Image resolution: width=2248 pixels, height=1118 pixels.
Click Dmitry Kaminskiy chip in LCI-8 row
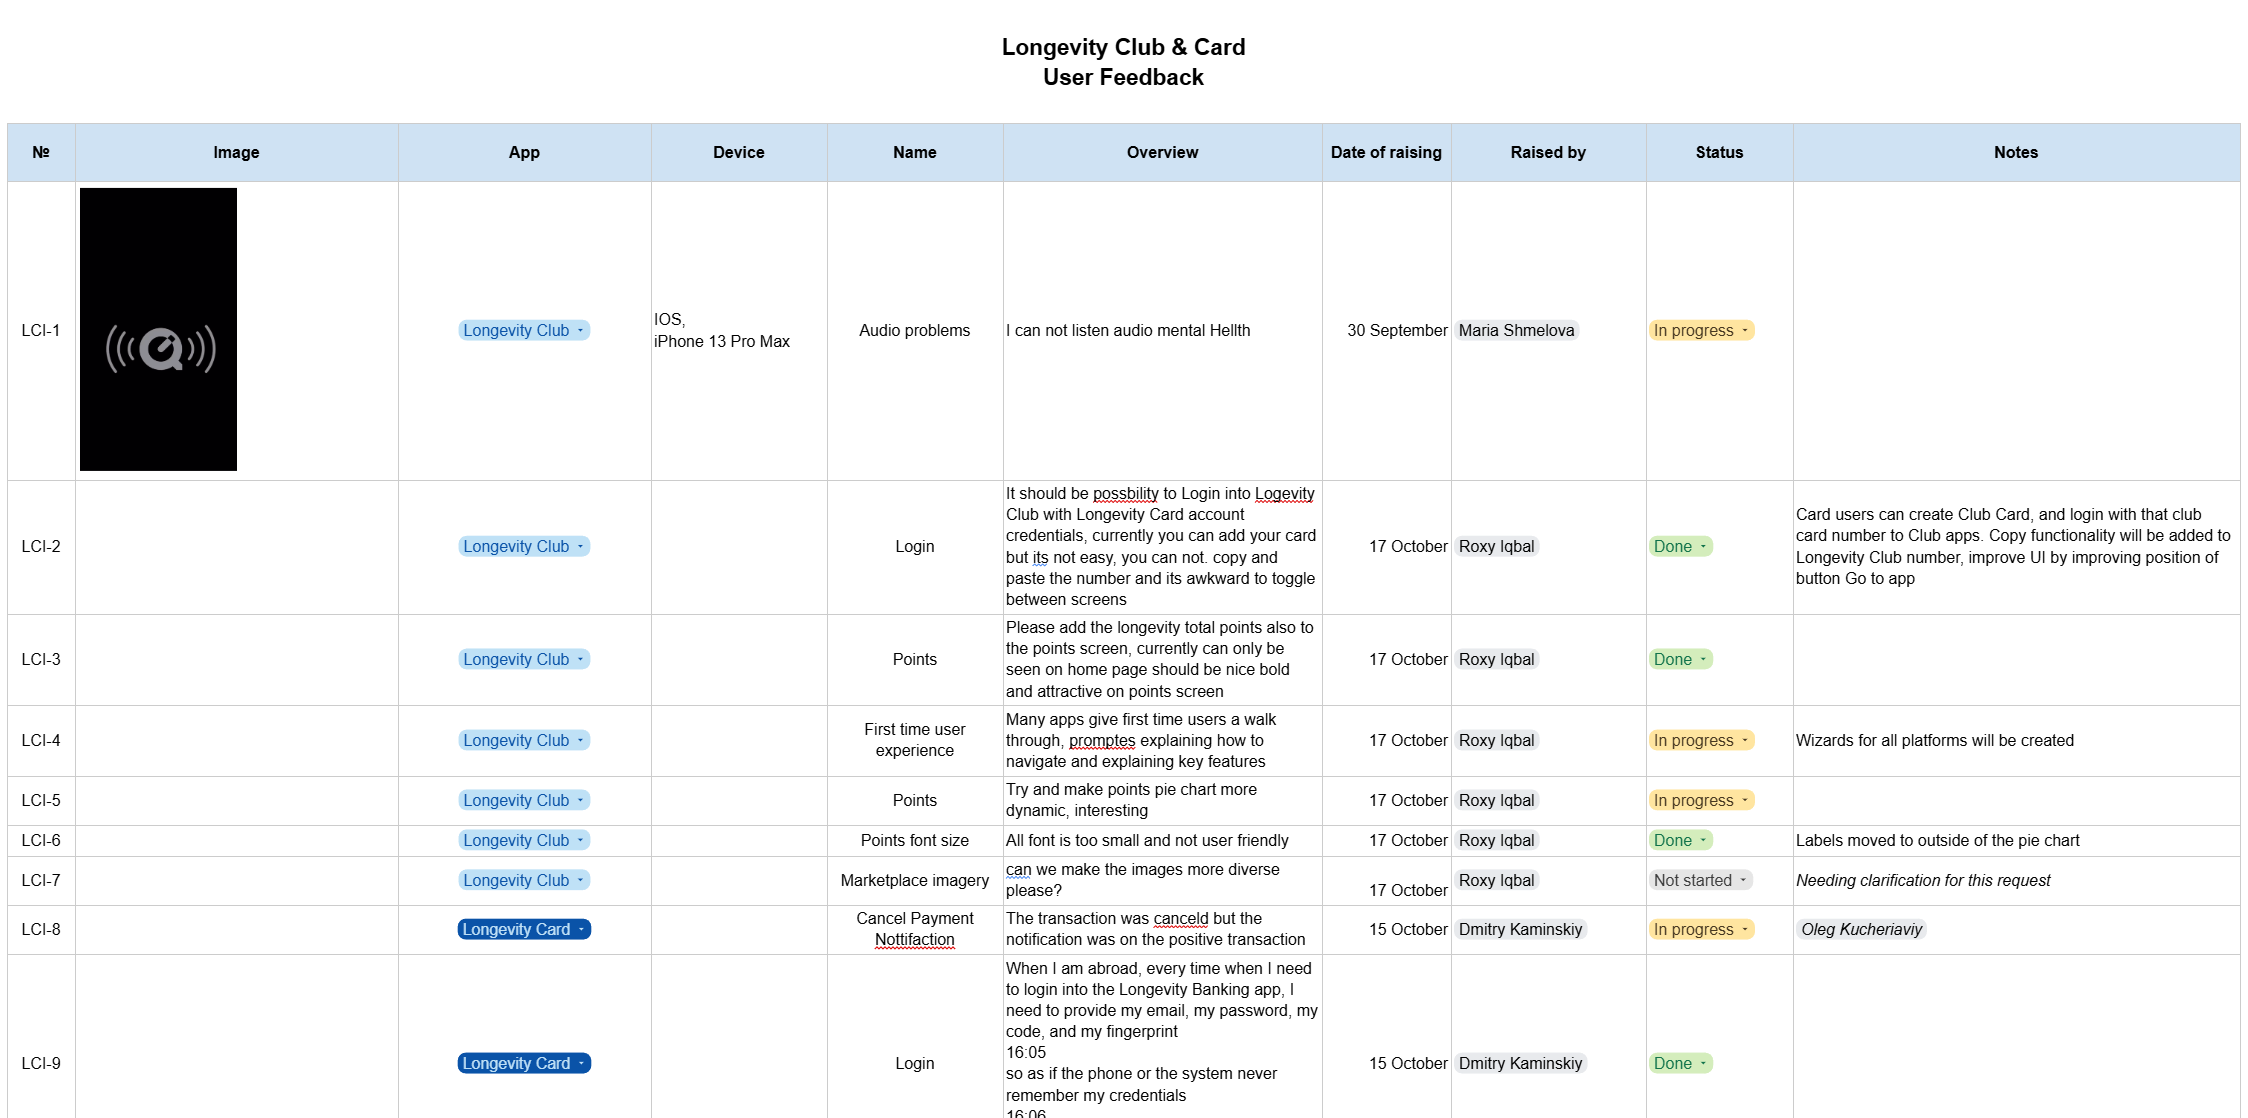point(1520,930)
